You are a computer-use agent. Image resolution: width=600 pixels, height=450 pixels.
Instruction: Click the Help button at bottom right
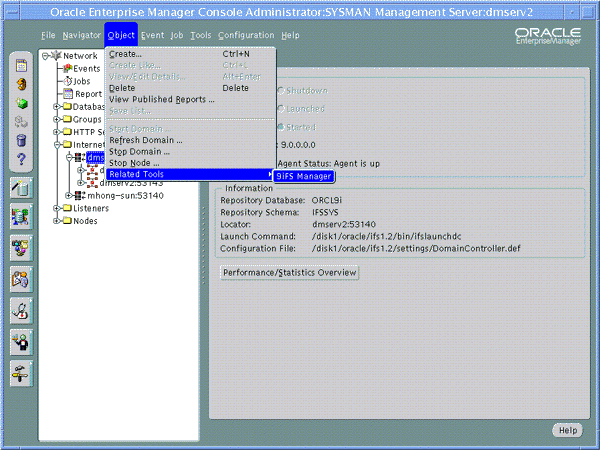tap(568, 430)
